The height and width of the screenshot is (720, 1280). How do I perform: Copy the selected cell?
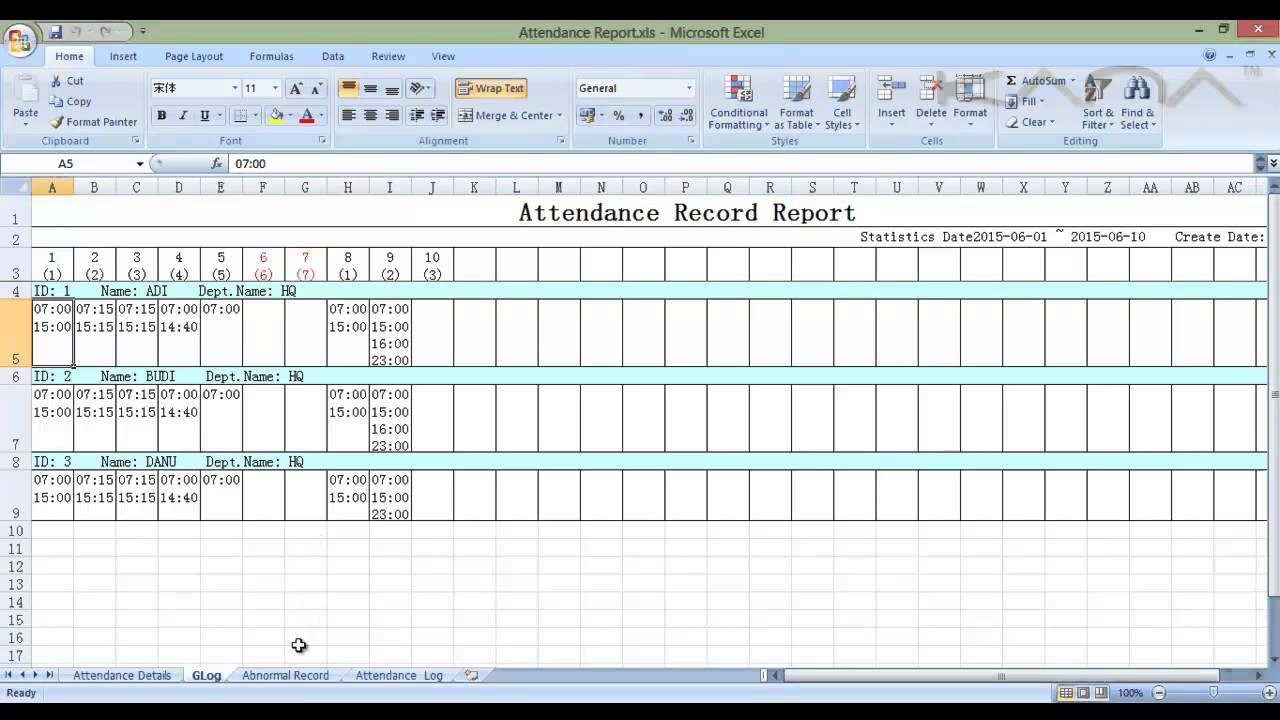[x=70, y=101]
